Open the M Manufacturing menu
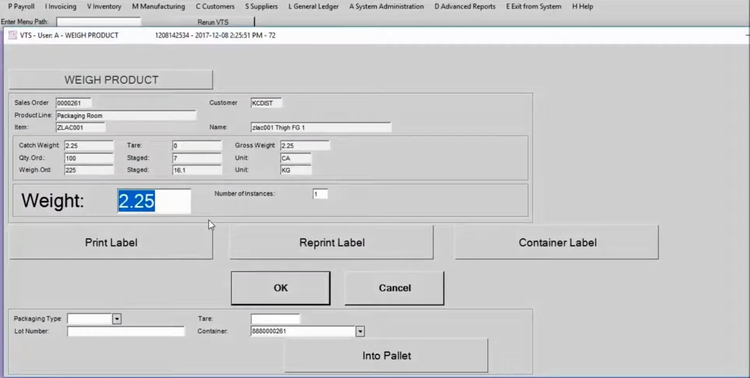Viewport: 750px width, 378px height. point(158,7)
